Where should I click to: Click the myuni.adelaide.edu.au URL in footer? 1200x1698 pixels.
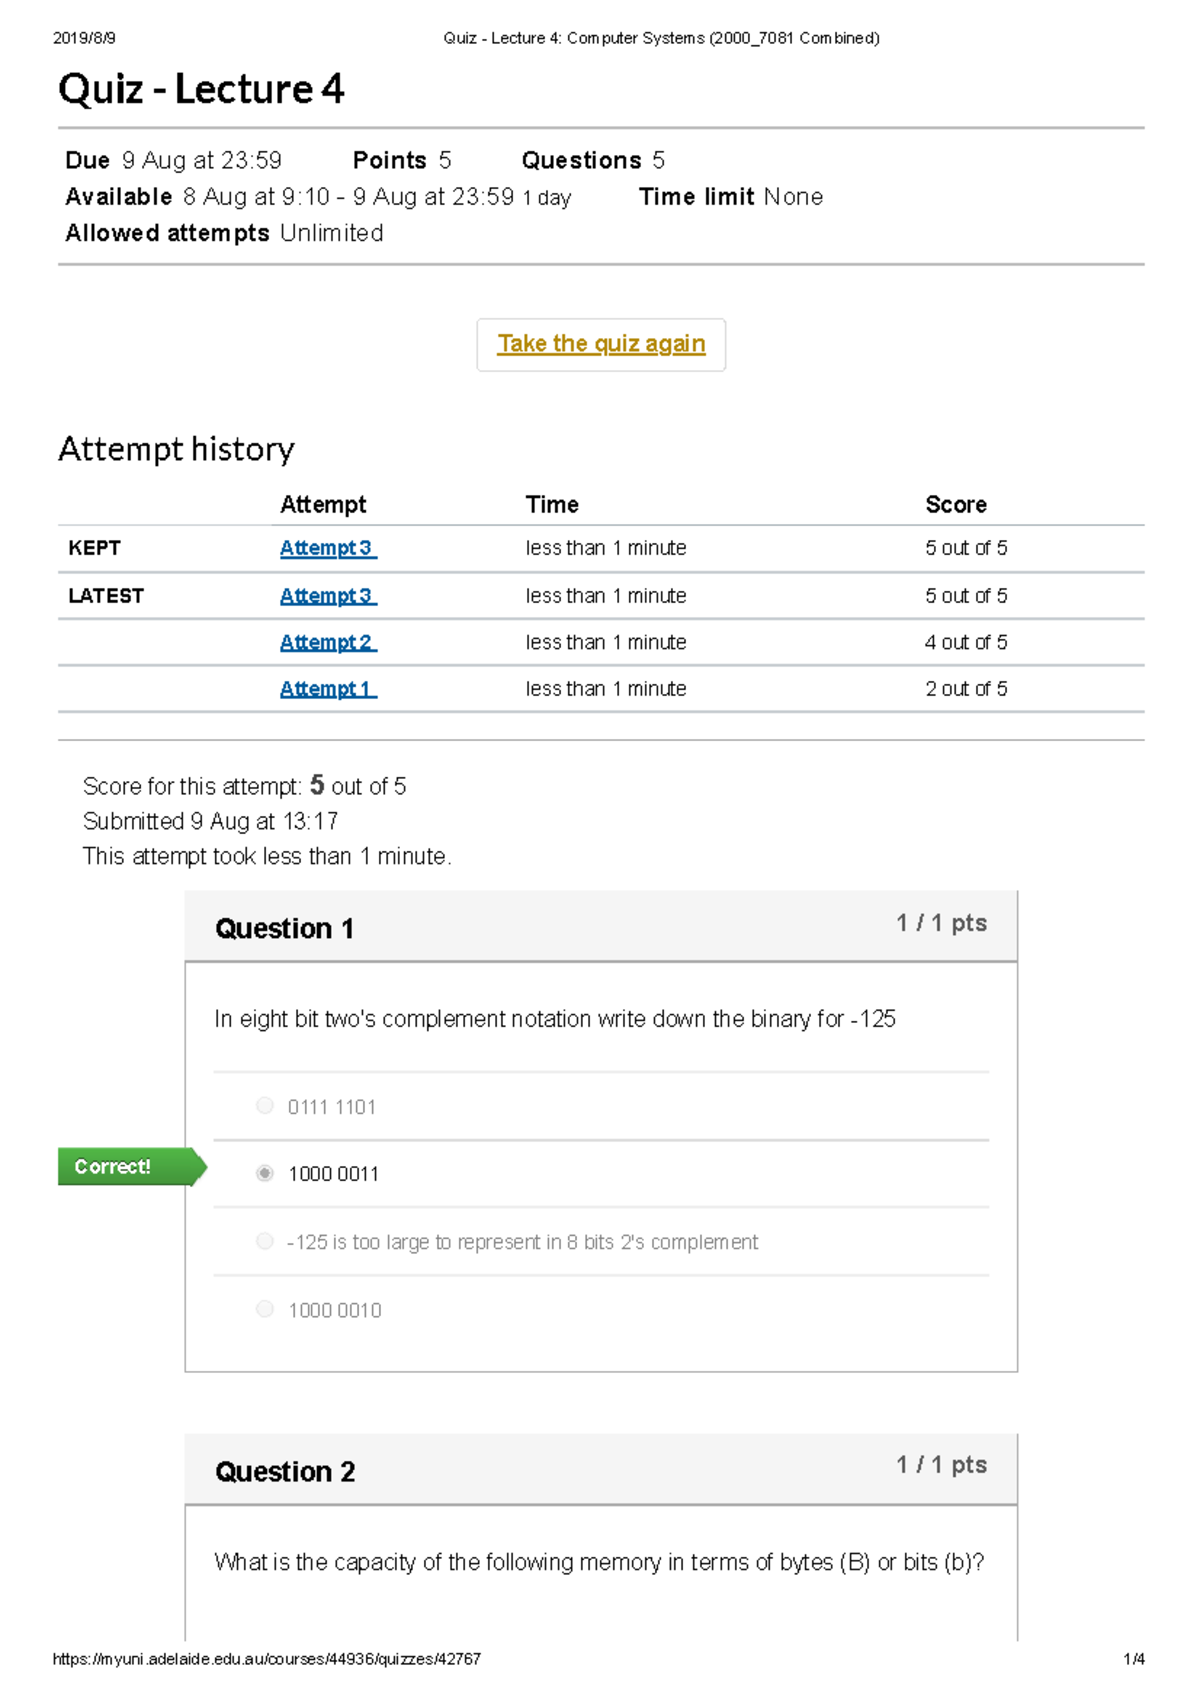[x=266, y=1659]
